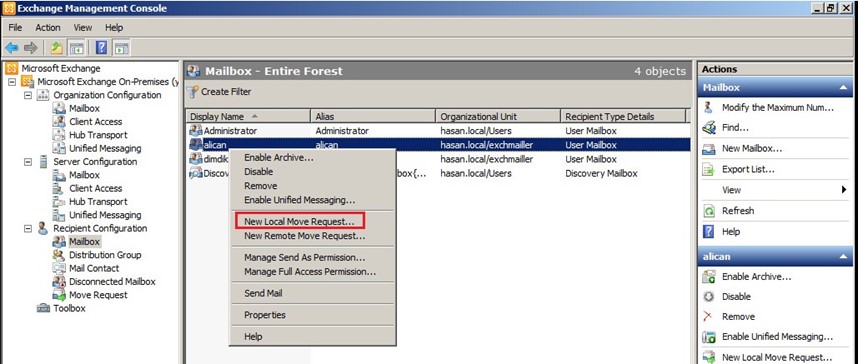Image resolution: width=858 pixels, height=364 pixels.
Task: Open Unified Messaging under Server Configuration
Action: click(105, 215)
